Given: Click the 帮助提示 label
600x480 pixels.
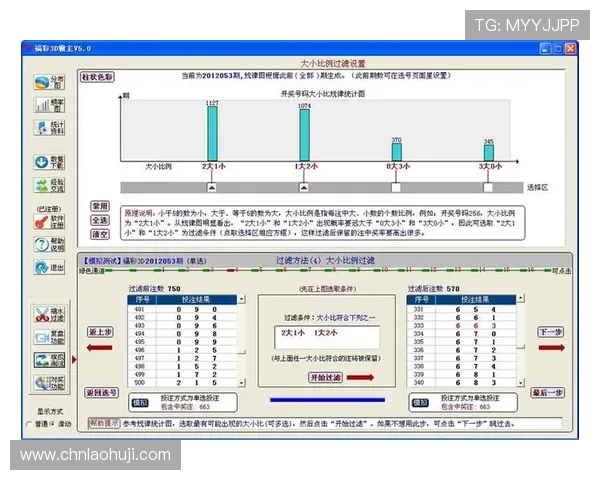Looking at the screenshot, I should [x=104, y=423].
